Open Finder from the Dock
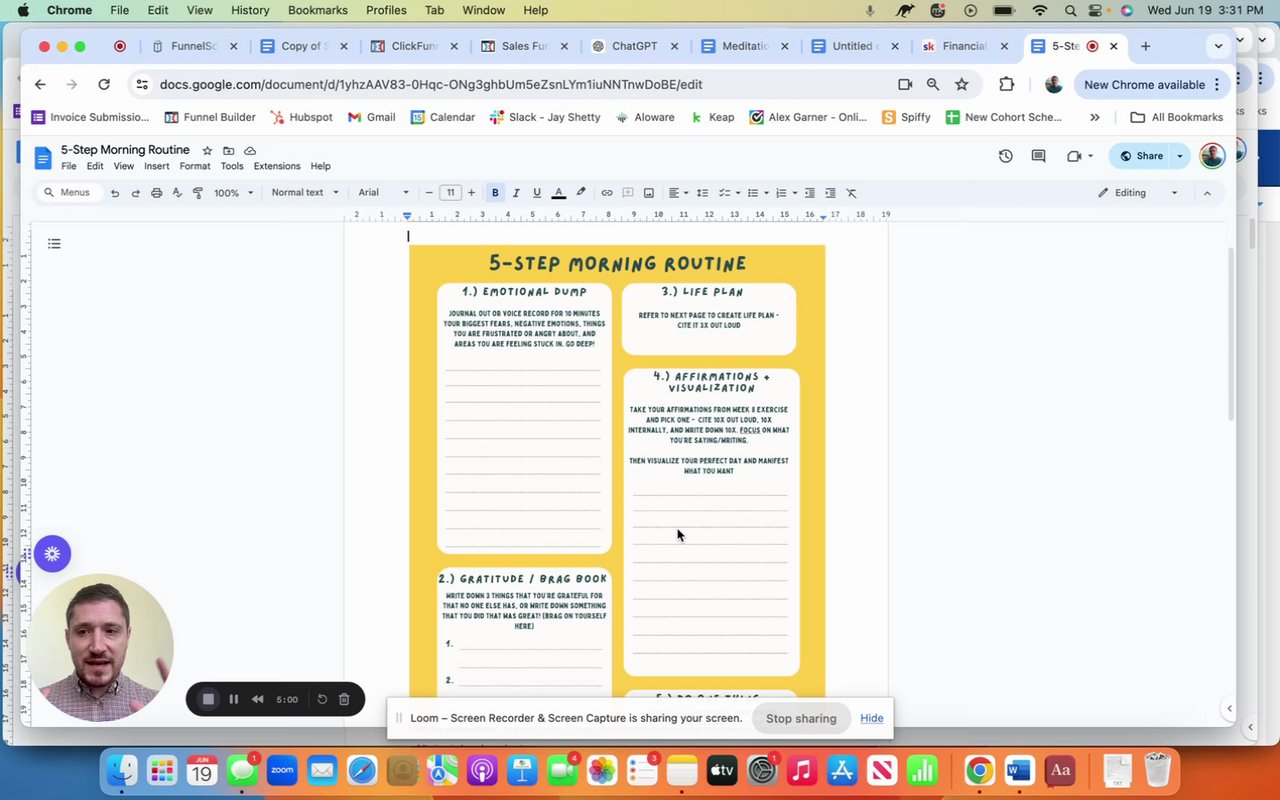Screen dimensions: 1280x800 [122, 770]
